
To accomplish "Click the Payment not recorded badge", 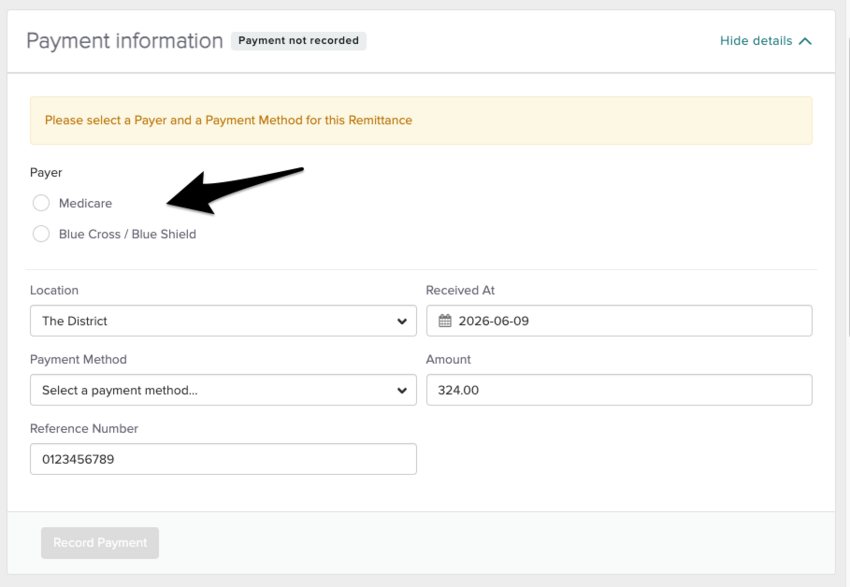I will 299,41.
